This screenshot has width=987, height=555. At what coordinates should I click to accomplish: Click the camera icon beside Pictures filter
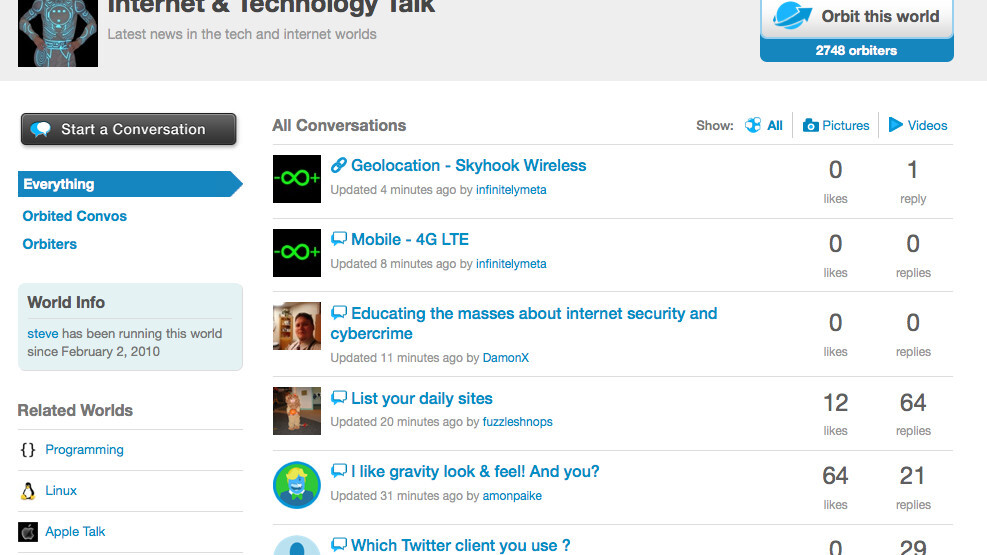pyautogui.click(x=811, y=126)
